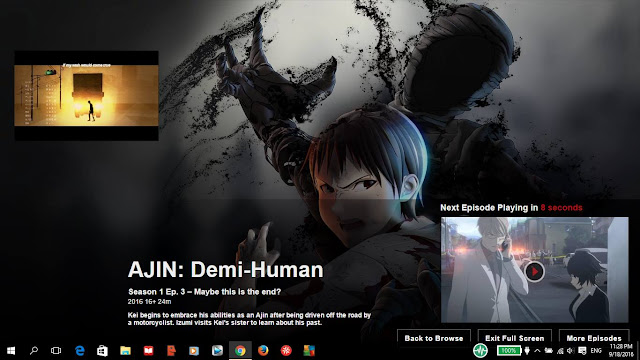Viewport: 640px width, 360px height.
Task: Click the Back to Browse button
Action: point(433,338)
